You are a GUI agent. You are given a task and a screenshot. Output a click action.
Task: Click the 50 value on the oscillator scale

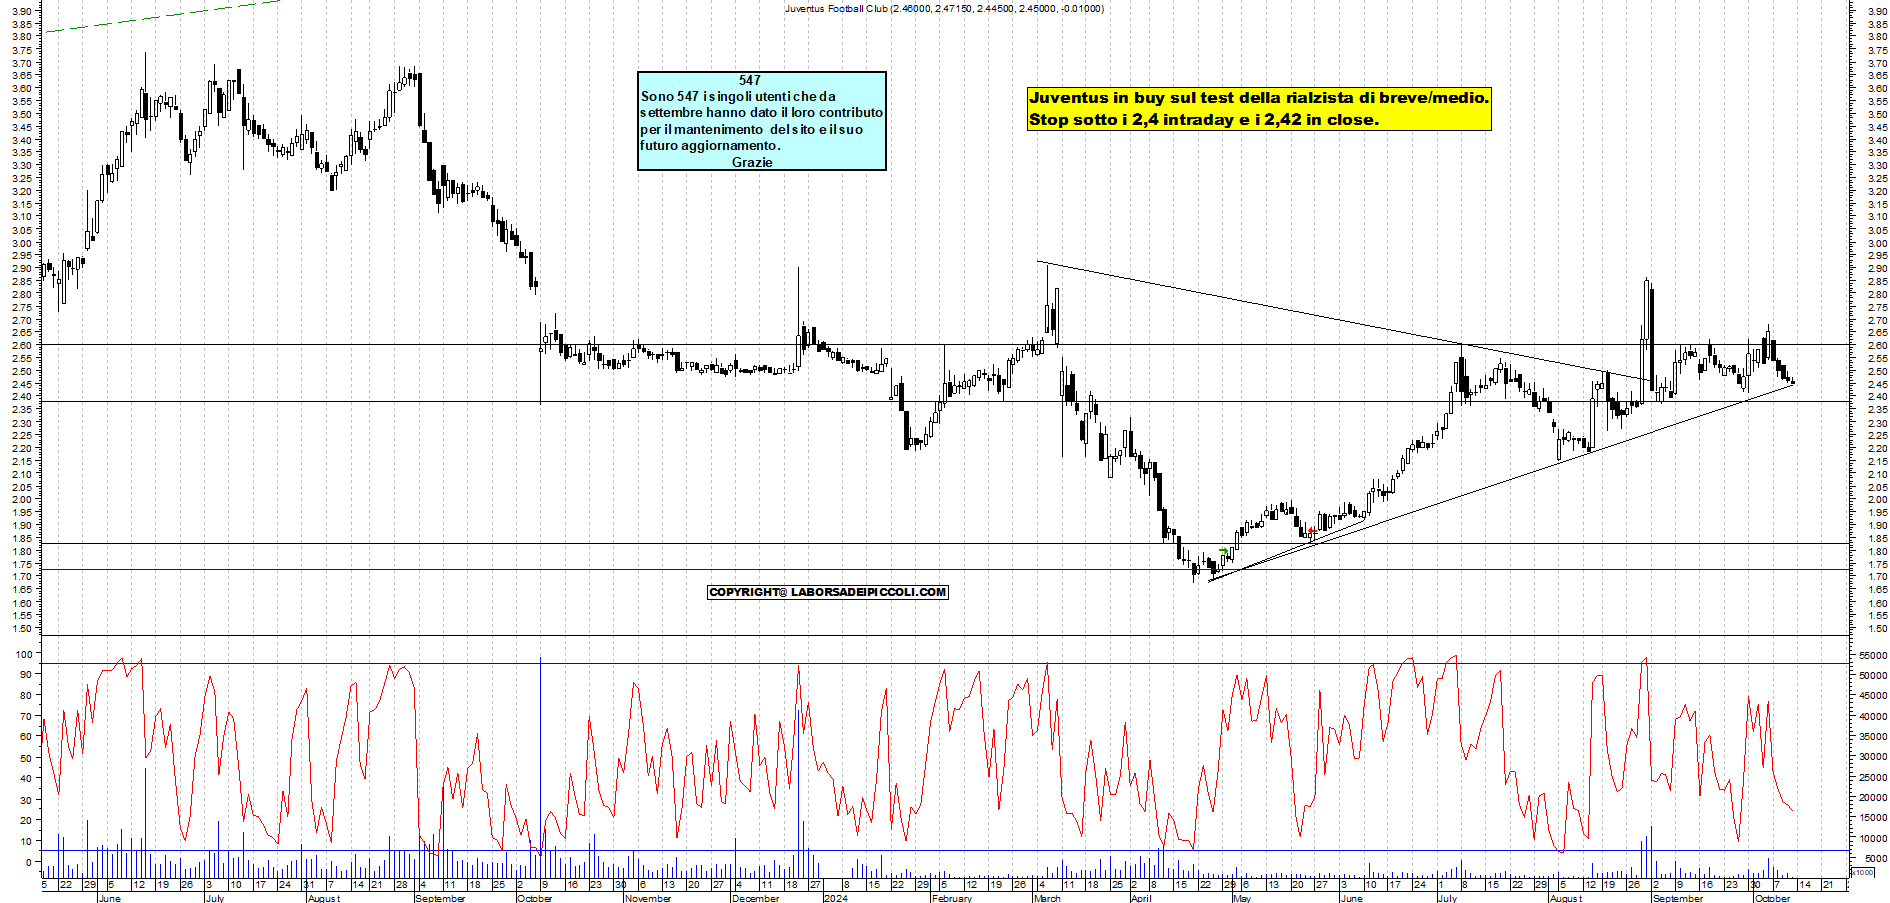27,758
